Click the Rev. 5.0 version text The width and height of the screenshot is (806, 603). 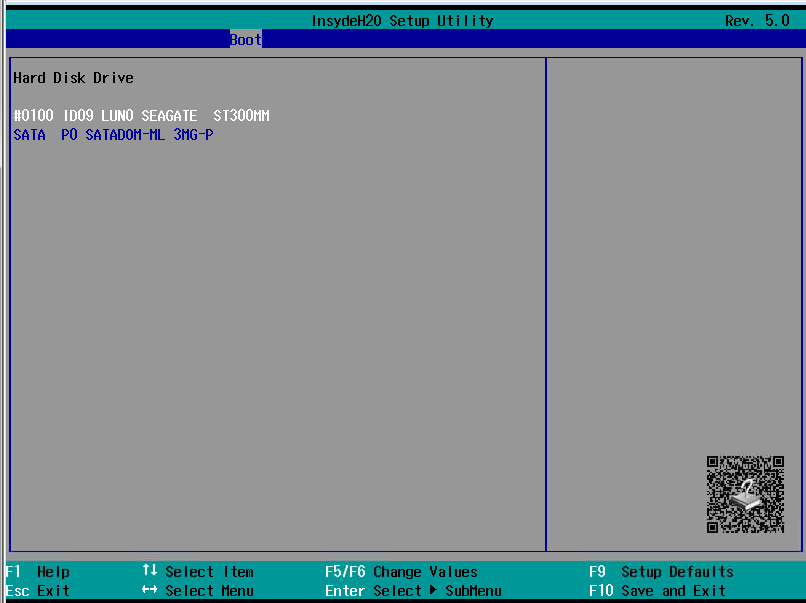[757, 21]
